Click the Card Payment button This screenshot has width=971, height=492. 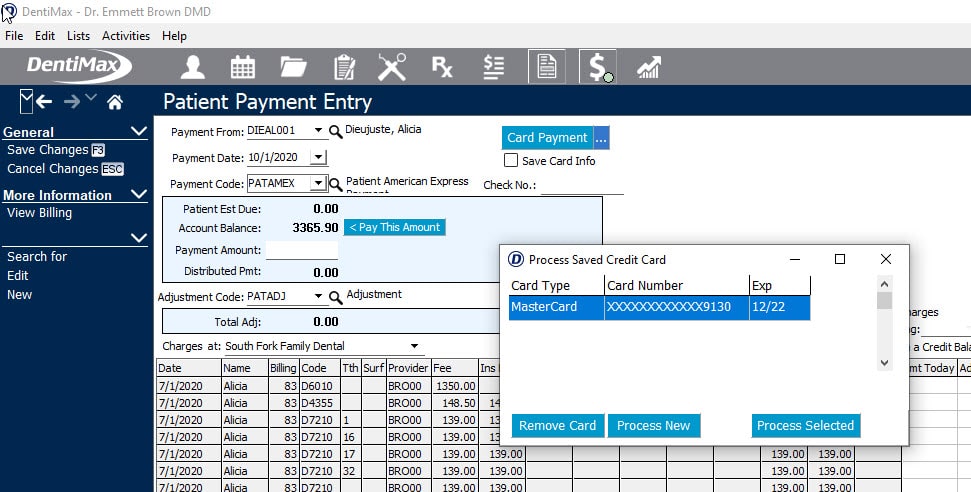(547, 138)
